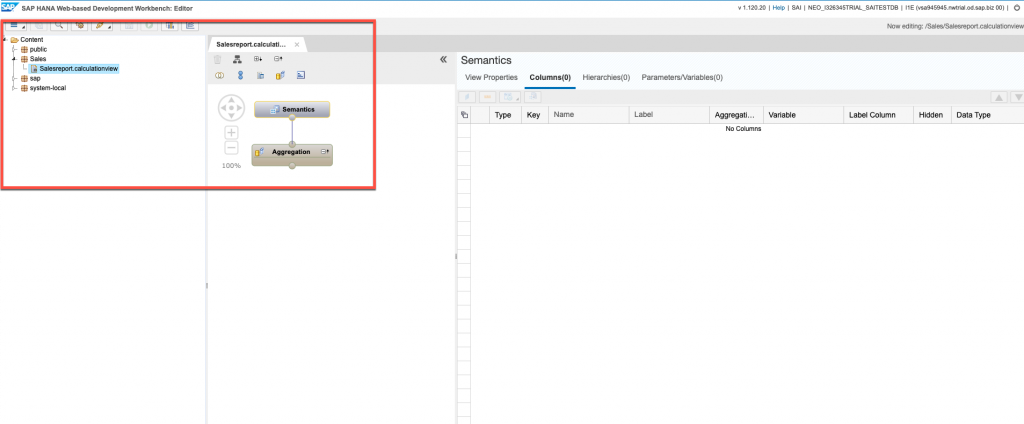Open the columns toolbar dropdown icon
This screenshot has height=424, width=1024.
pyautogui.click(x=509, y=97)
